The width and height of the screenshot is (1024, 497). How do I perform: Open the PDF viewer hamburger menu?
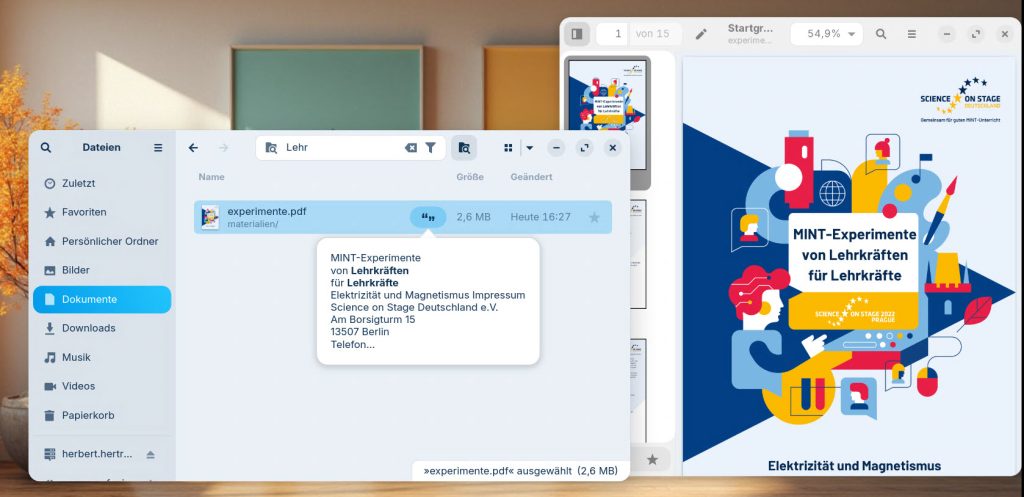(x=912, y=34)
